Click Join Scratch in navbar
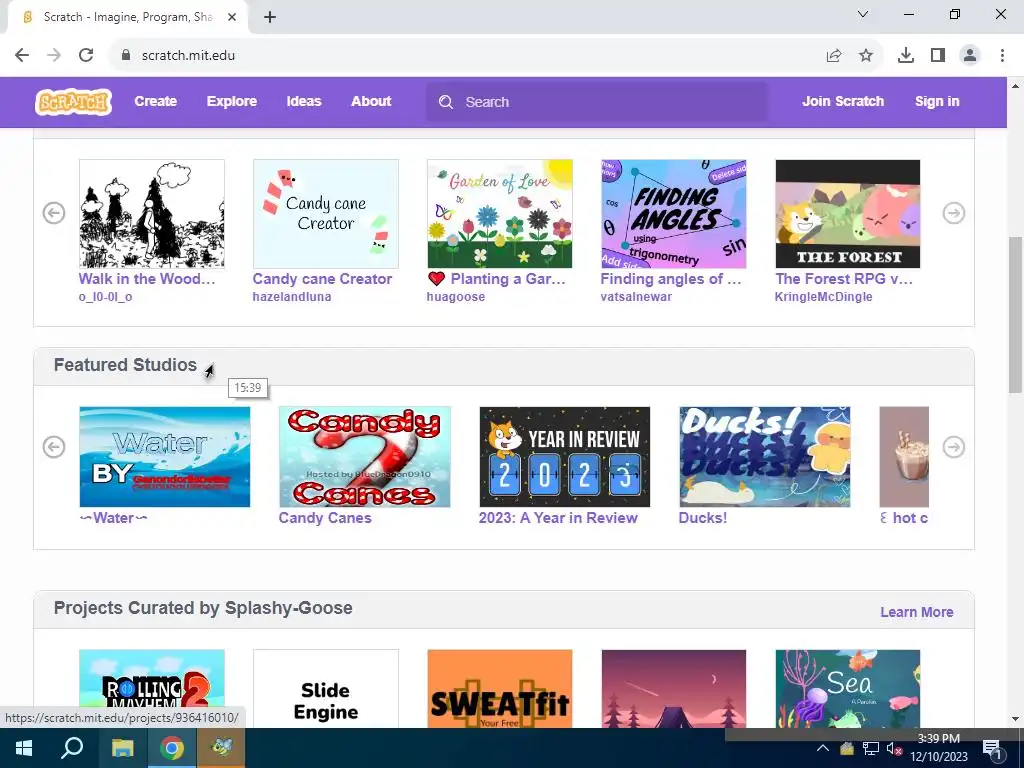1024x768 pixels. [843, 102]
